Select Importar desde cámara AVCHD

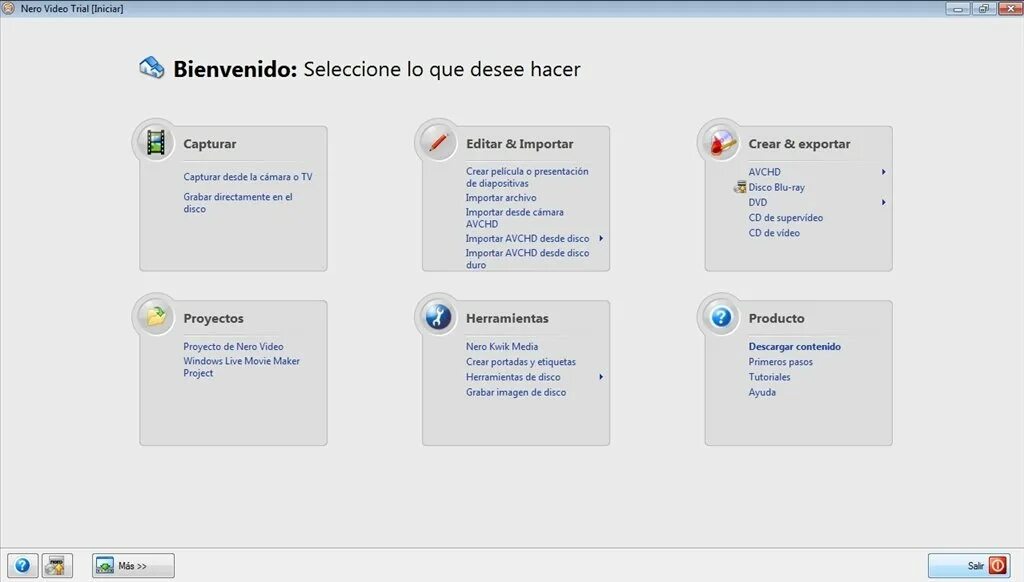tap(515, 218)
